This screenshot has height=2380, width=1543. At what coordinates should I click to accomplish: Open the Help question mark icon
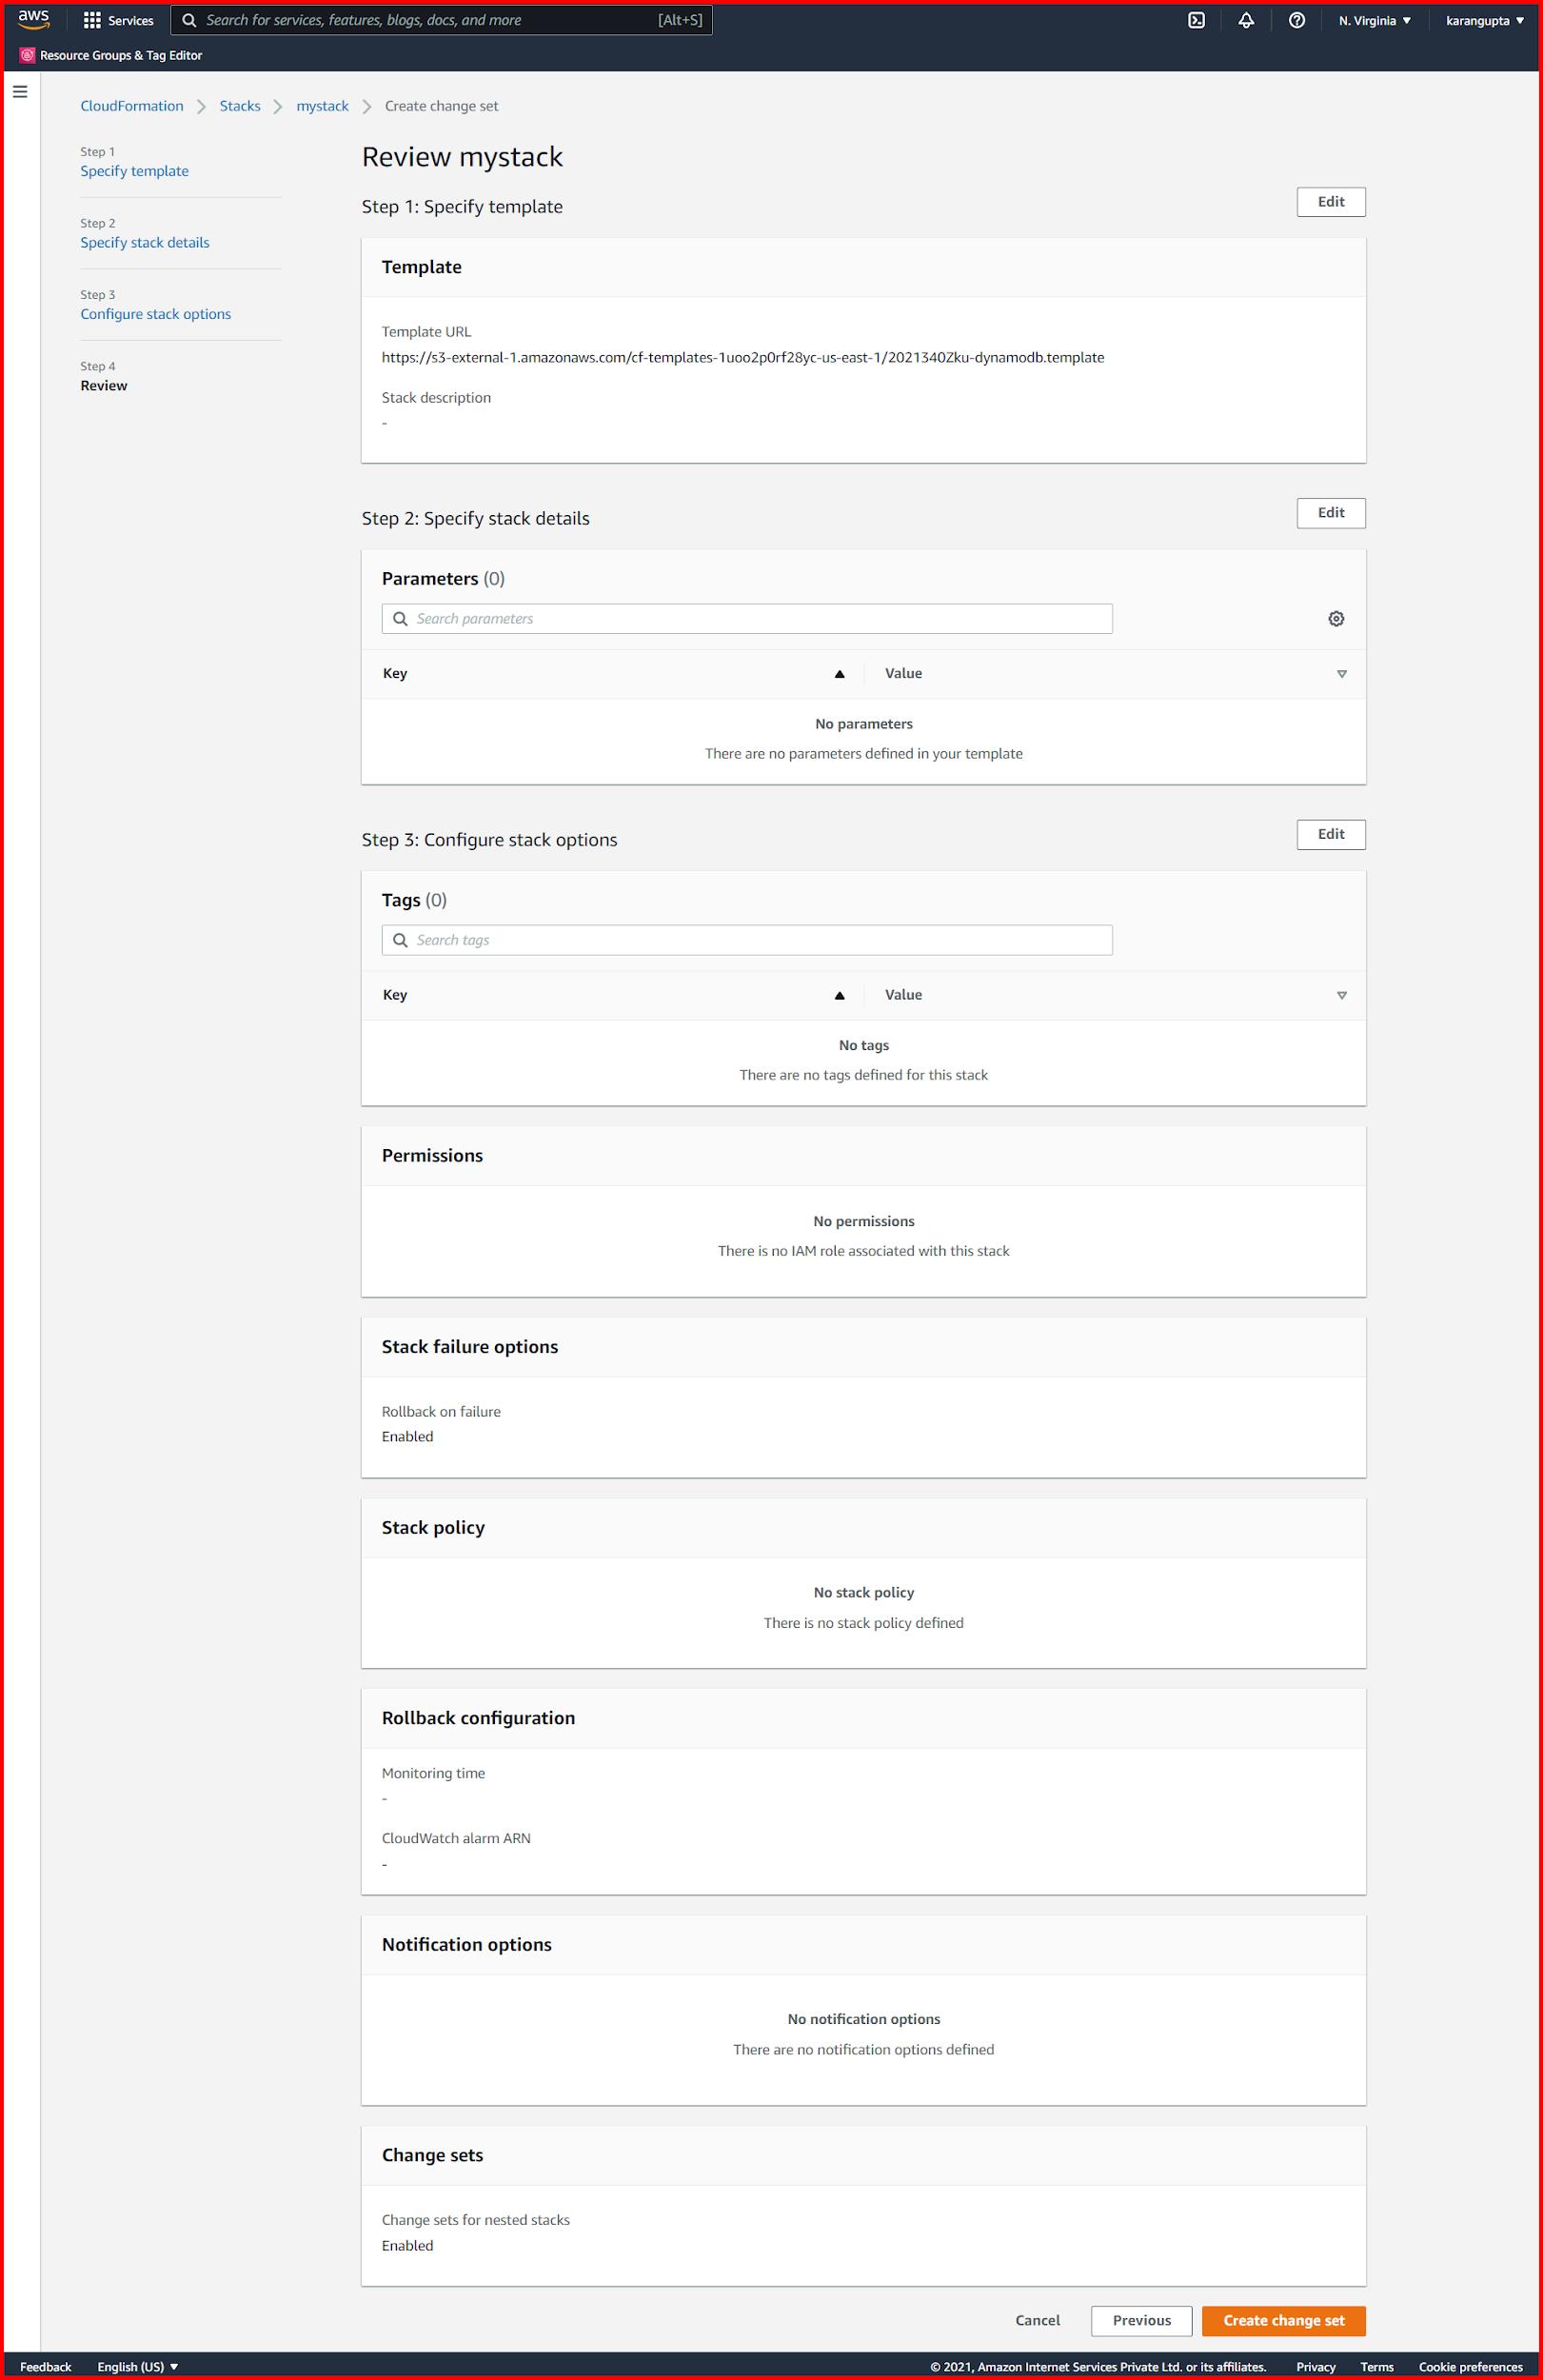click(1297, 20)
